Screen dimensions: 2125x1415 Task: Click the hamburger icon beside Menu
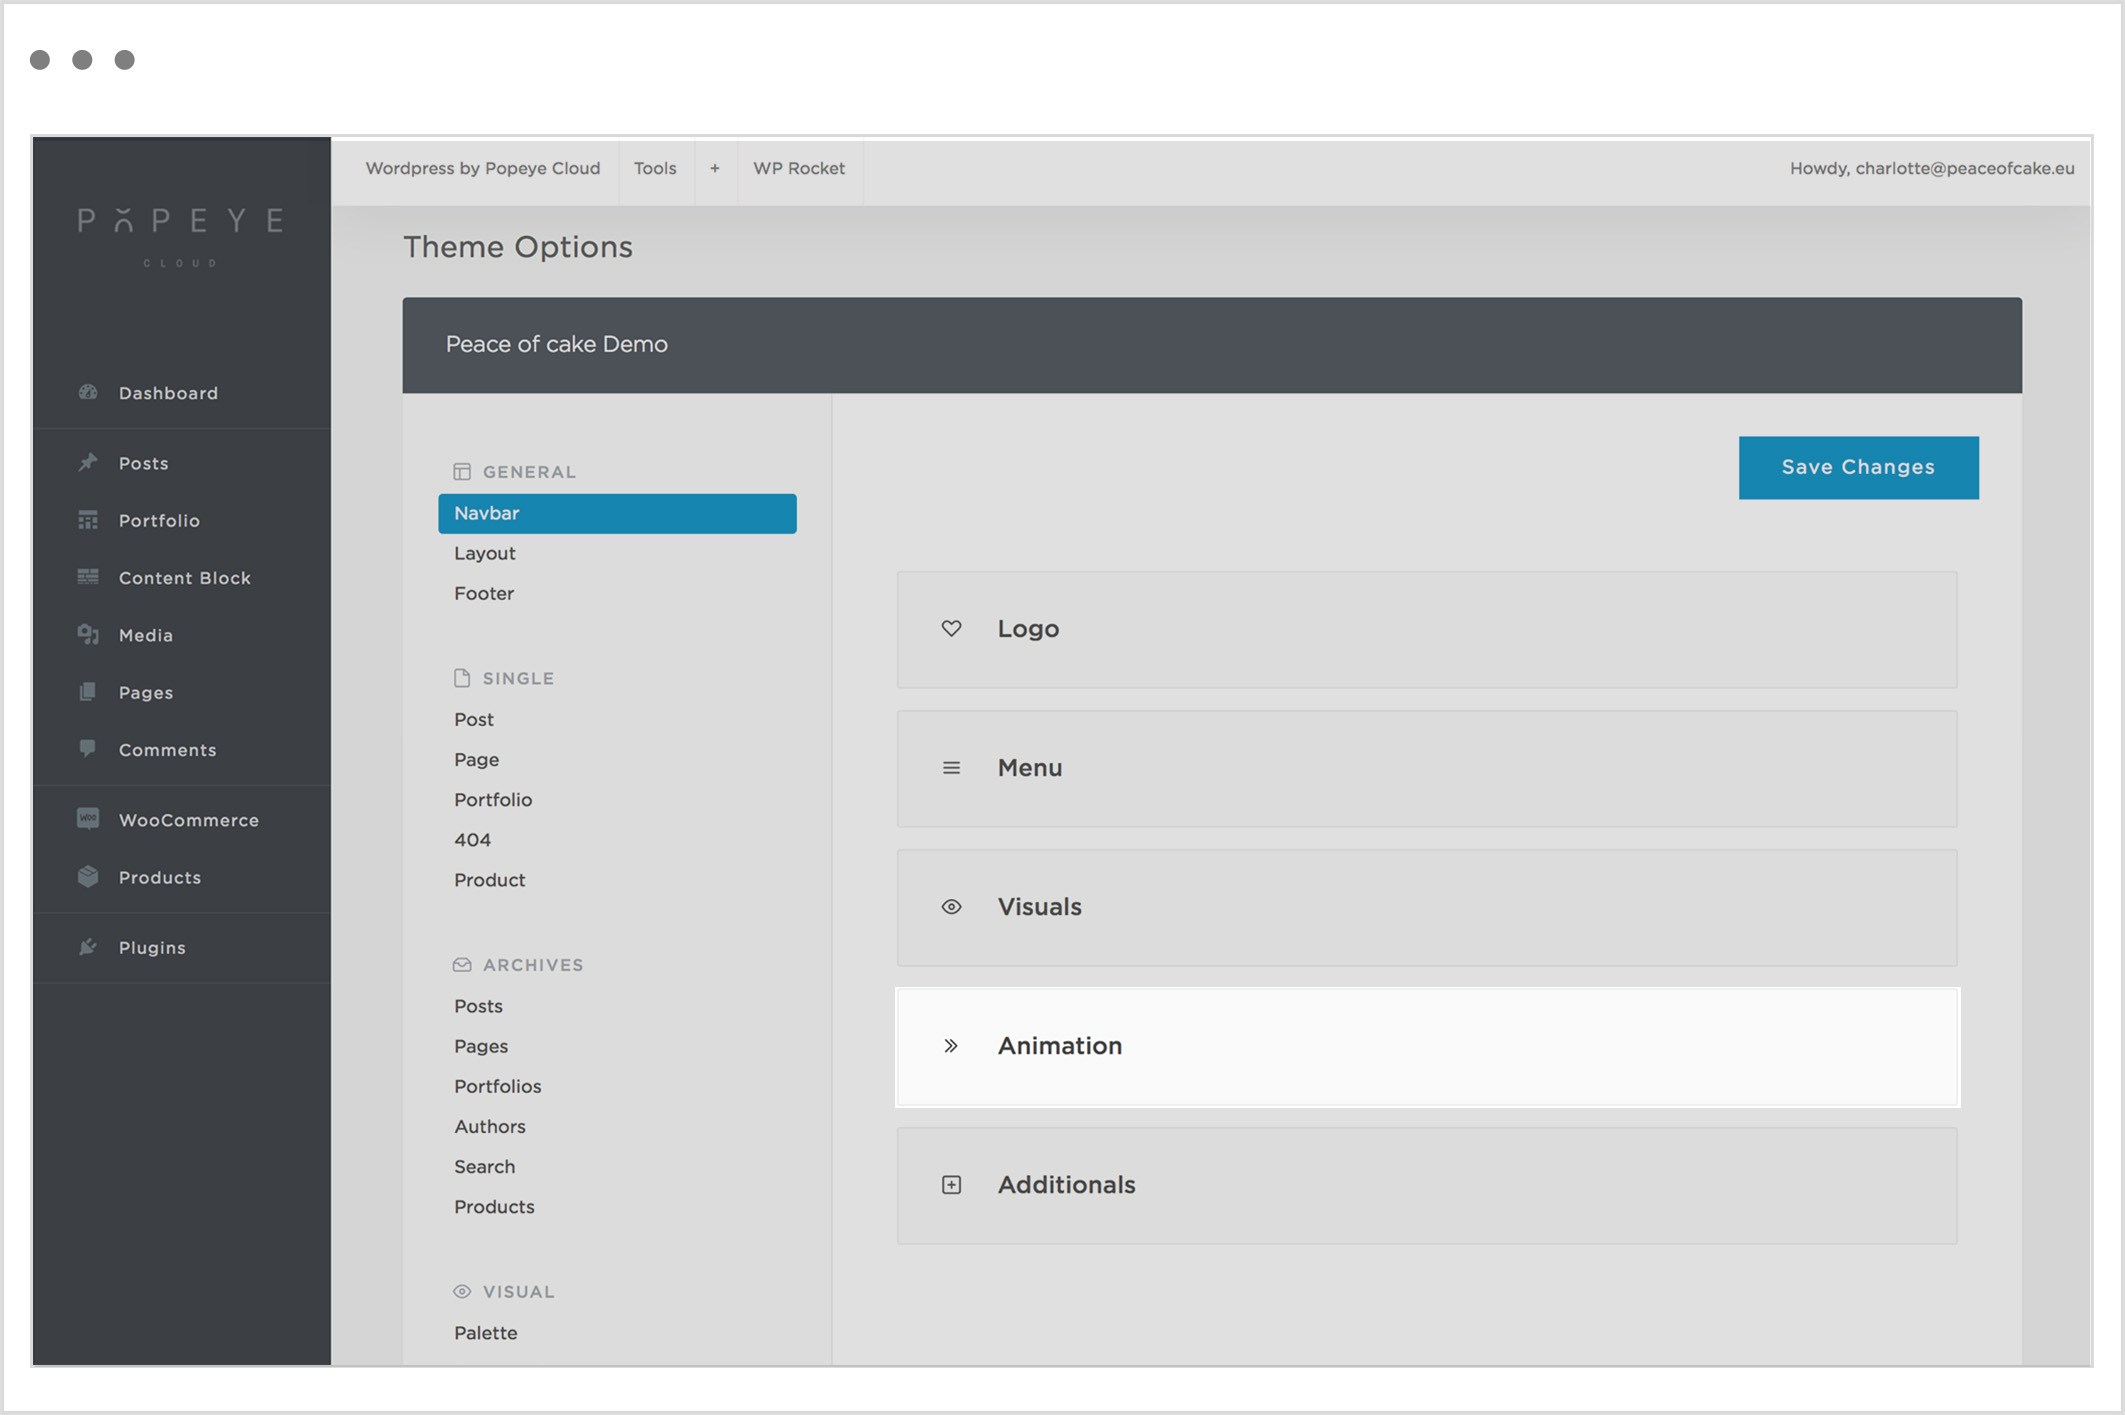point(951,768)
